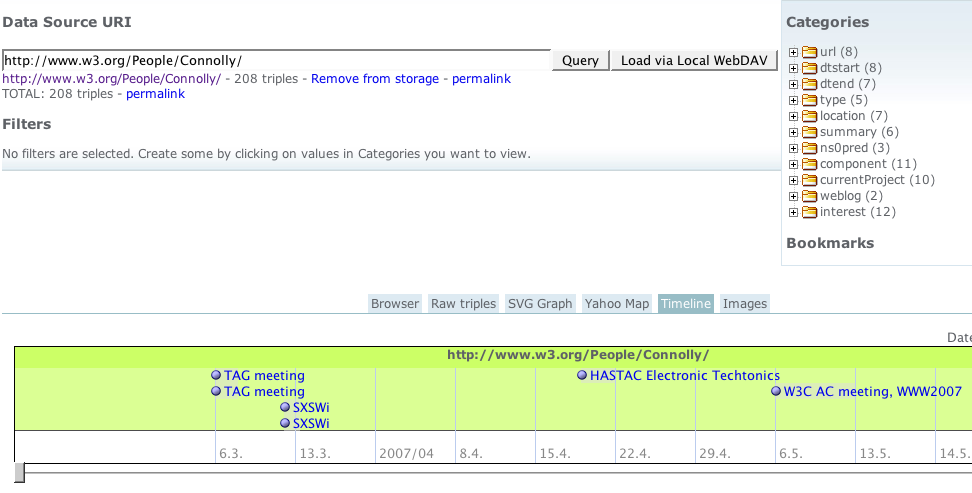The height and width of the screenshot is (493, 972).
Task: Click the Remove from storage link
Action: (x=375, y=79)
